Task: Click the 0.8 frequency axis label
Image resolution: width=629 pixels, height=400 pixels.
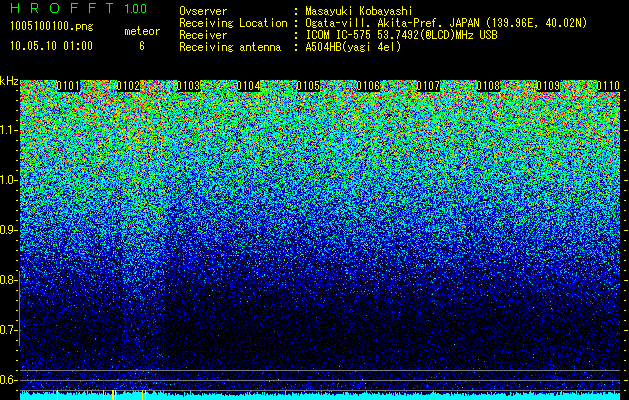Action: [x=9, y=280]
